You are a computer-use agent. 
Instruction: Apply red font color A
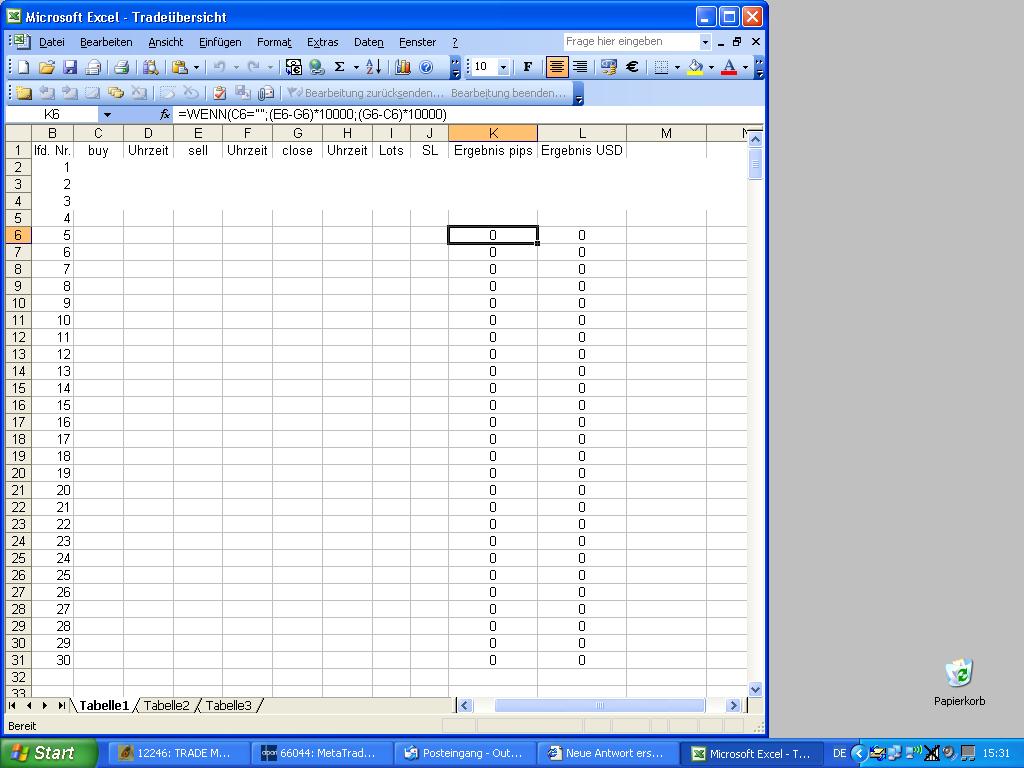(x=729, y=67)
